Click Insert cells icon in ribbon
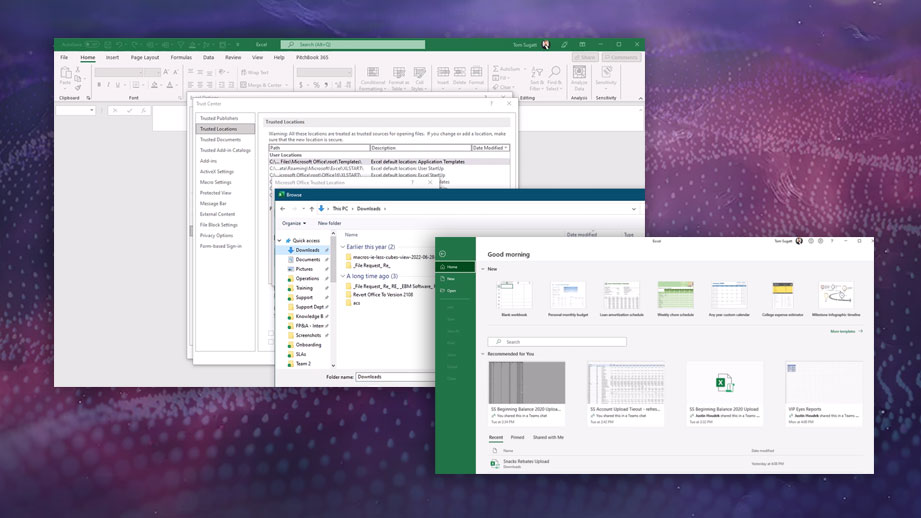Viewport: 921px width, 518px height. tap(443, 73)
